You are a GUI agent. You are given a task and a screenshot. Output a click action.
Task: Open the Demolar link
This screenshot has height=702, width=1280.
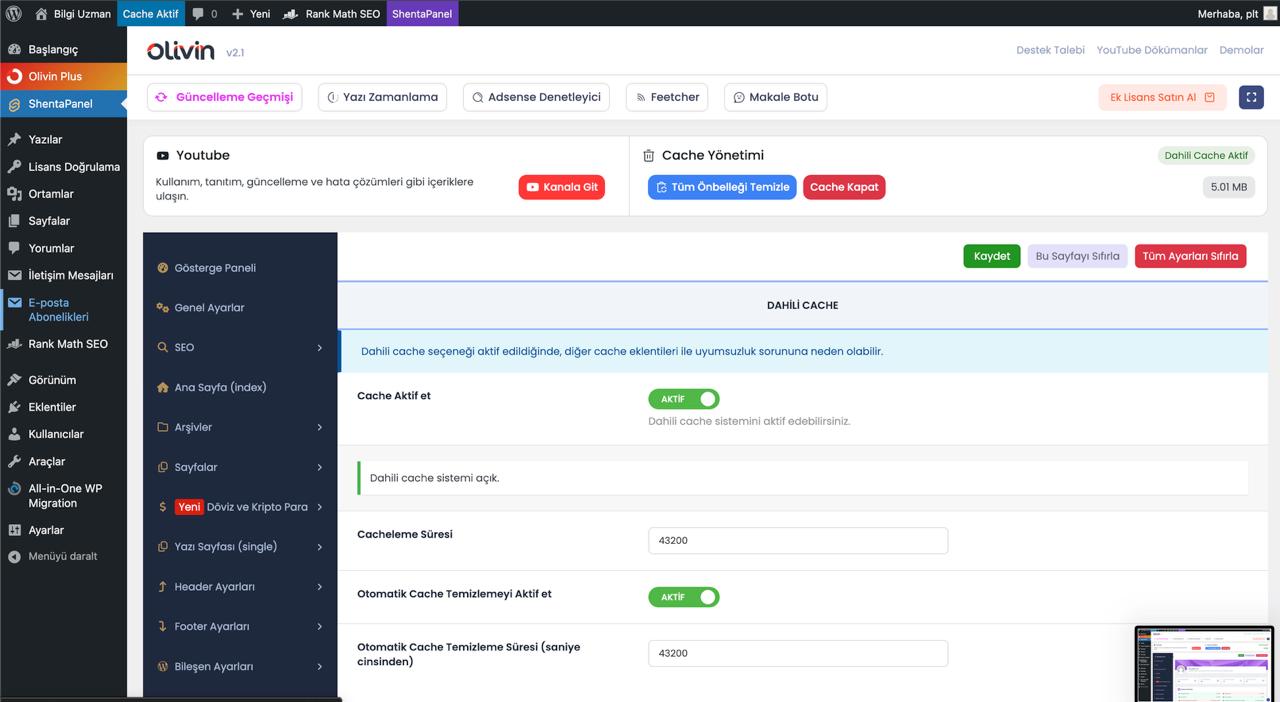(x=1241, y=50)
